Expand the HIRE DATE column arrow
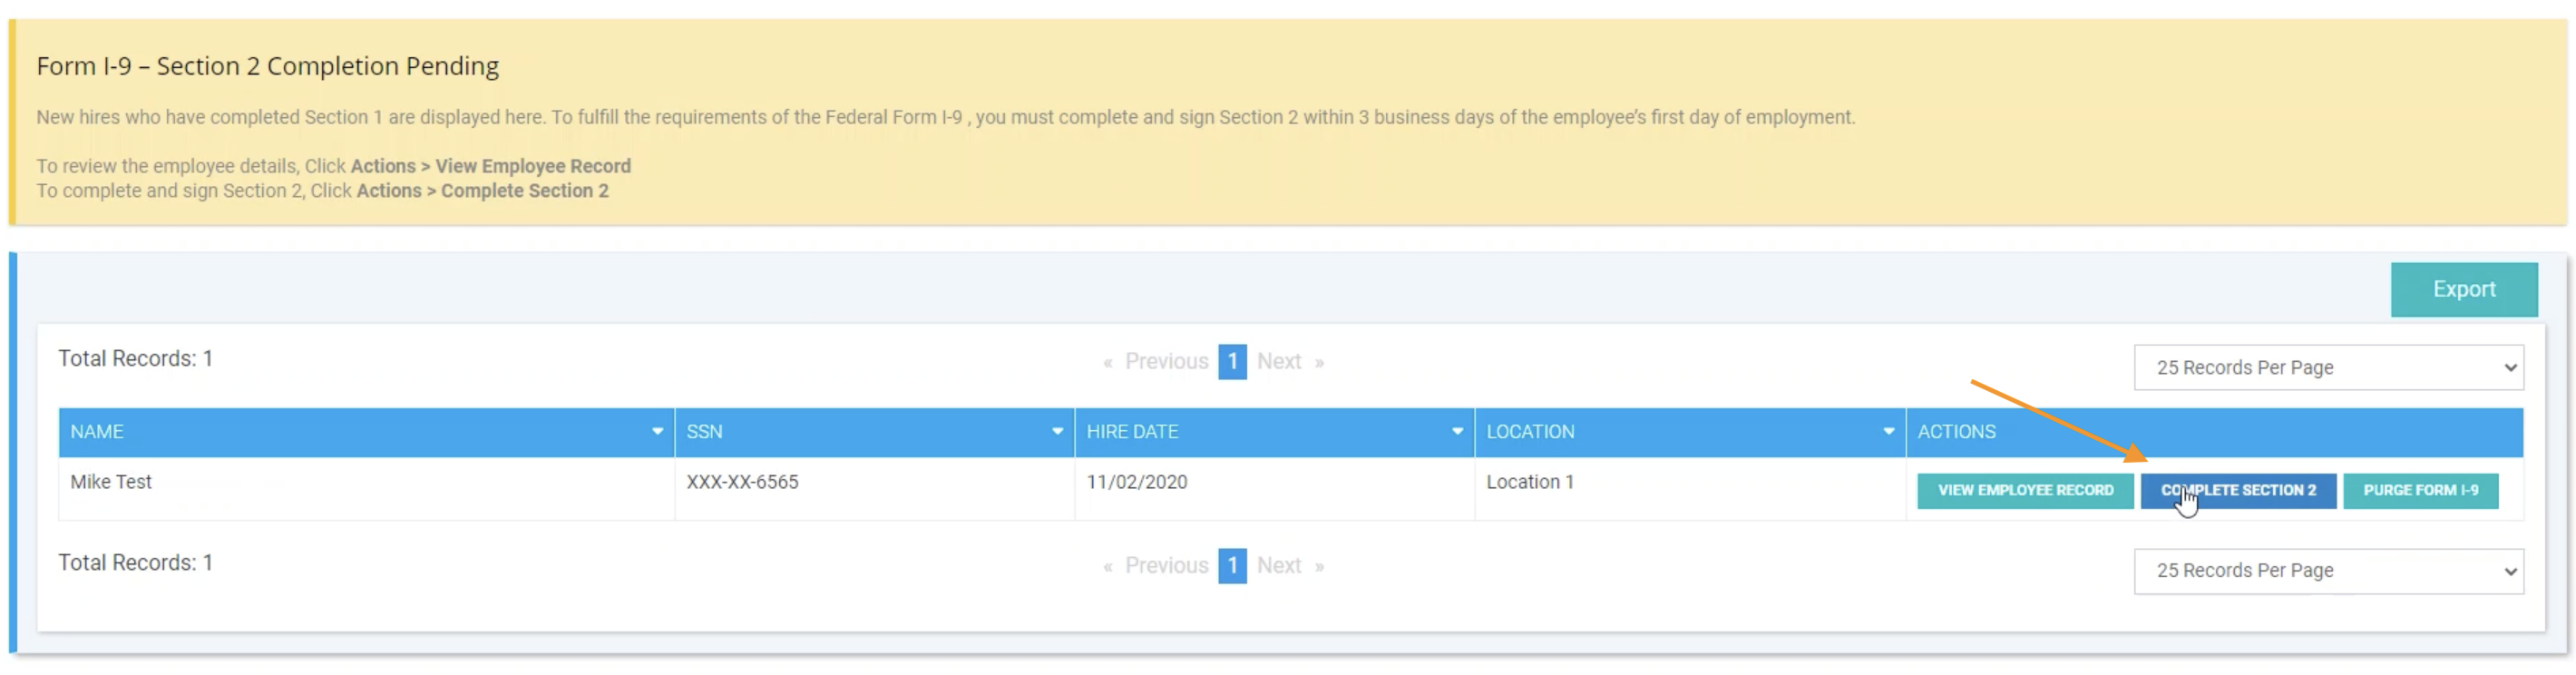 coord(1457,431)
